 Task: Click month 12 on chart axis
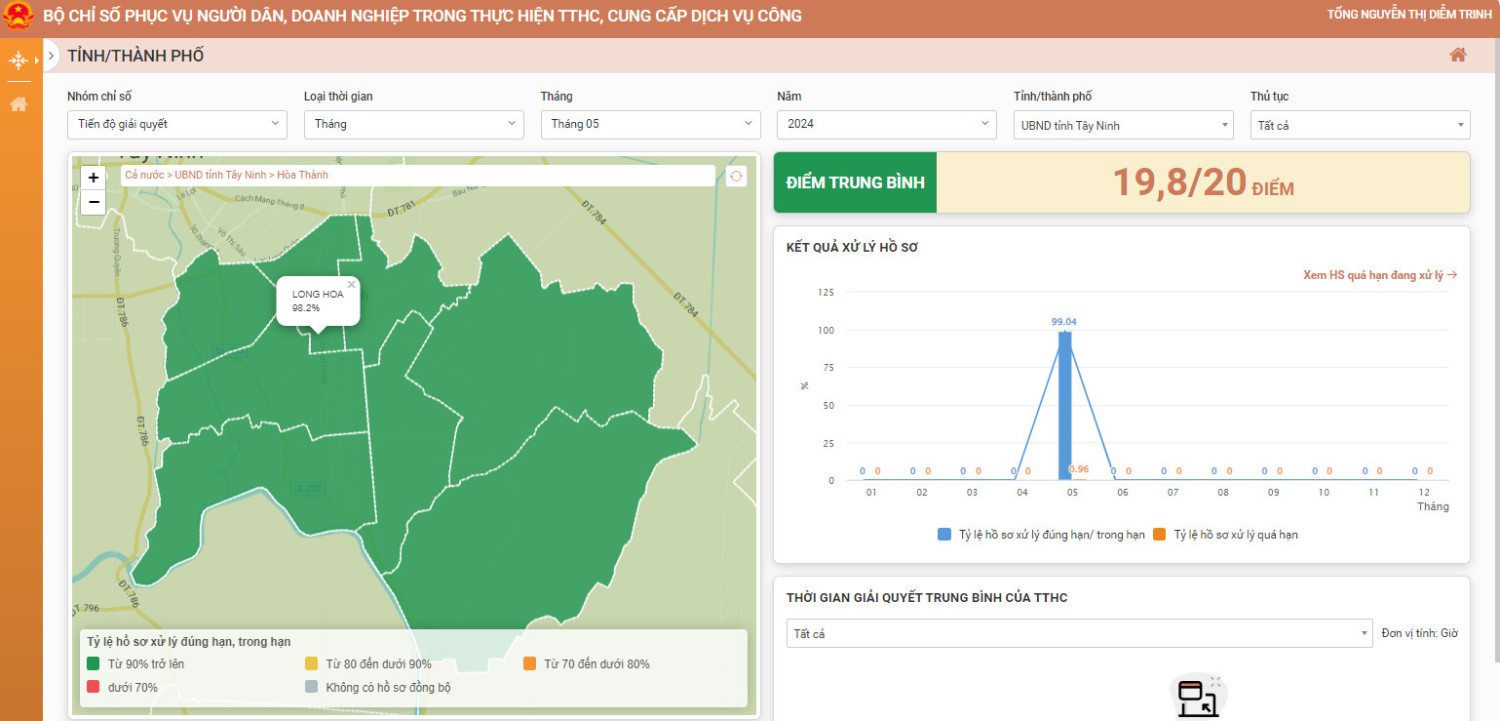pos(1422,493)
